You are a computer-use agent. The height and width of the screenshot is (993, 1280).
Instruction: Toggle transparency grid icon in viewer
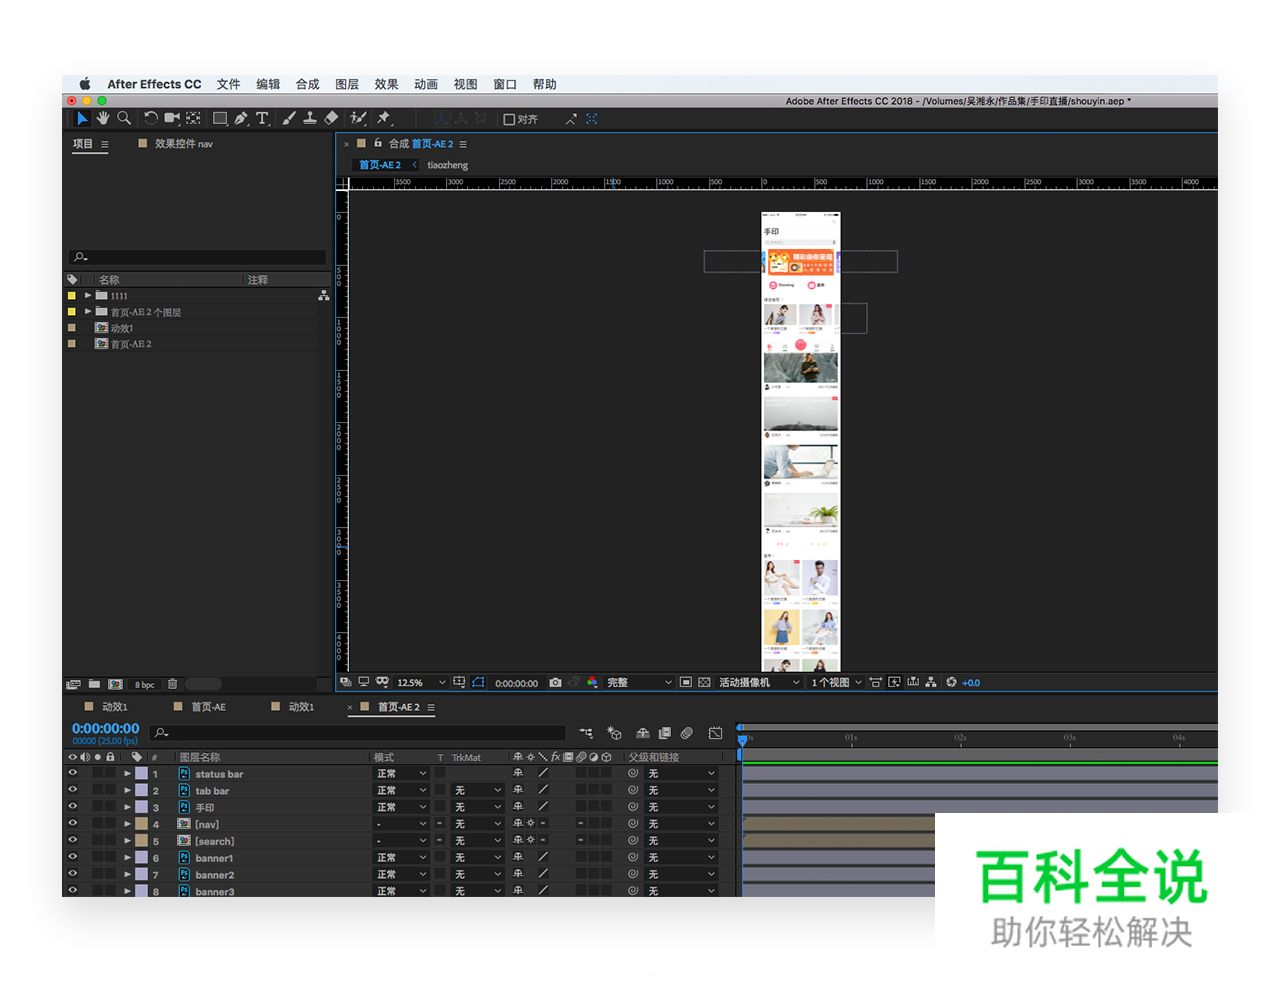704,683
